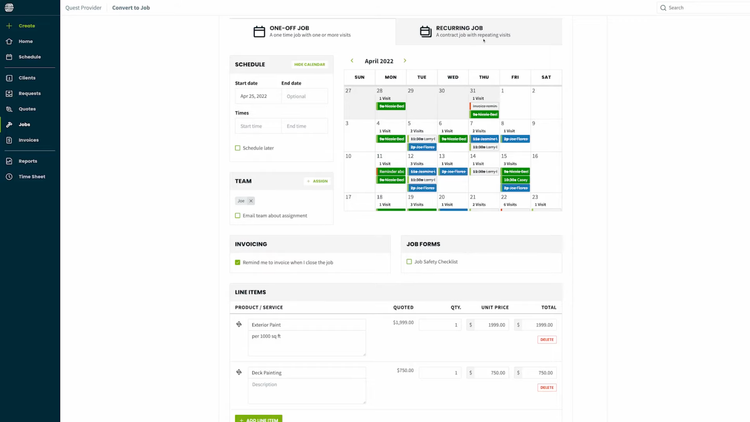Toggle Schedule later checkbox
The image size is (750, 422).
point(238,148)
